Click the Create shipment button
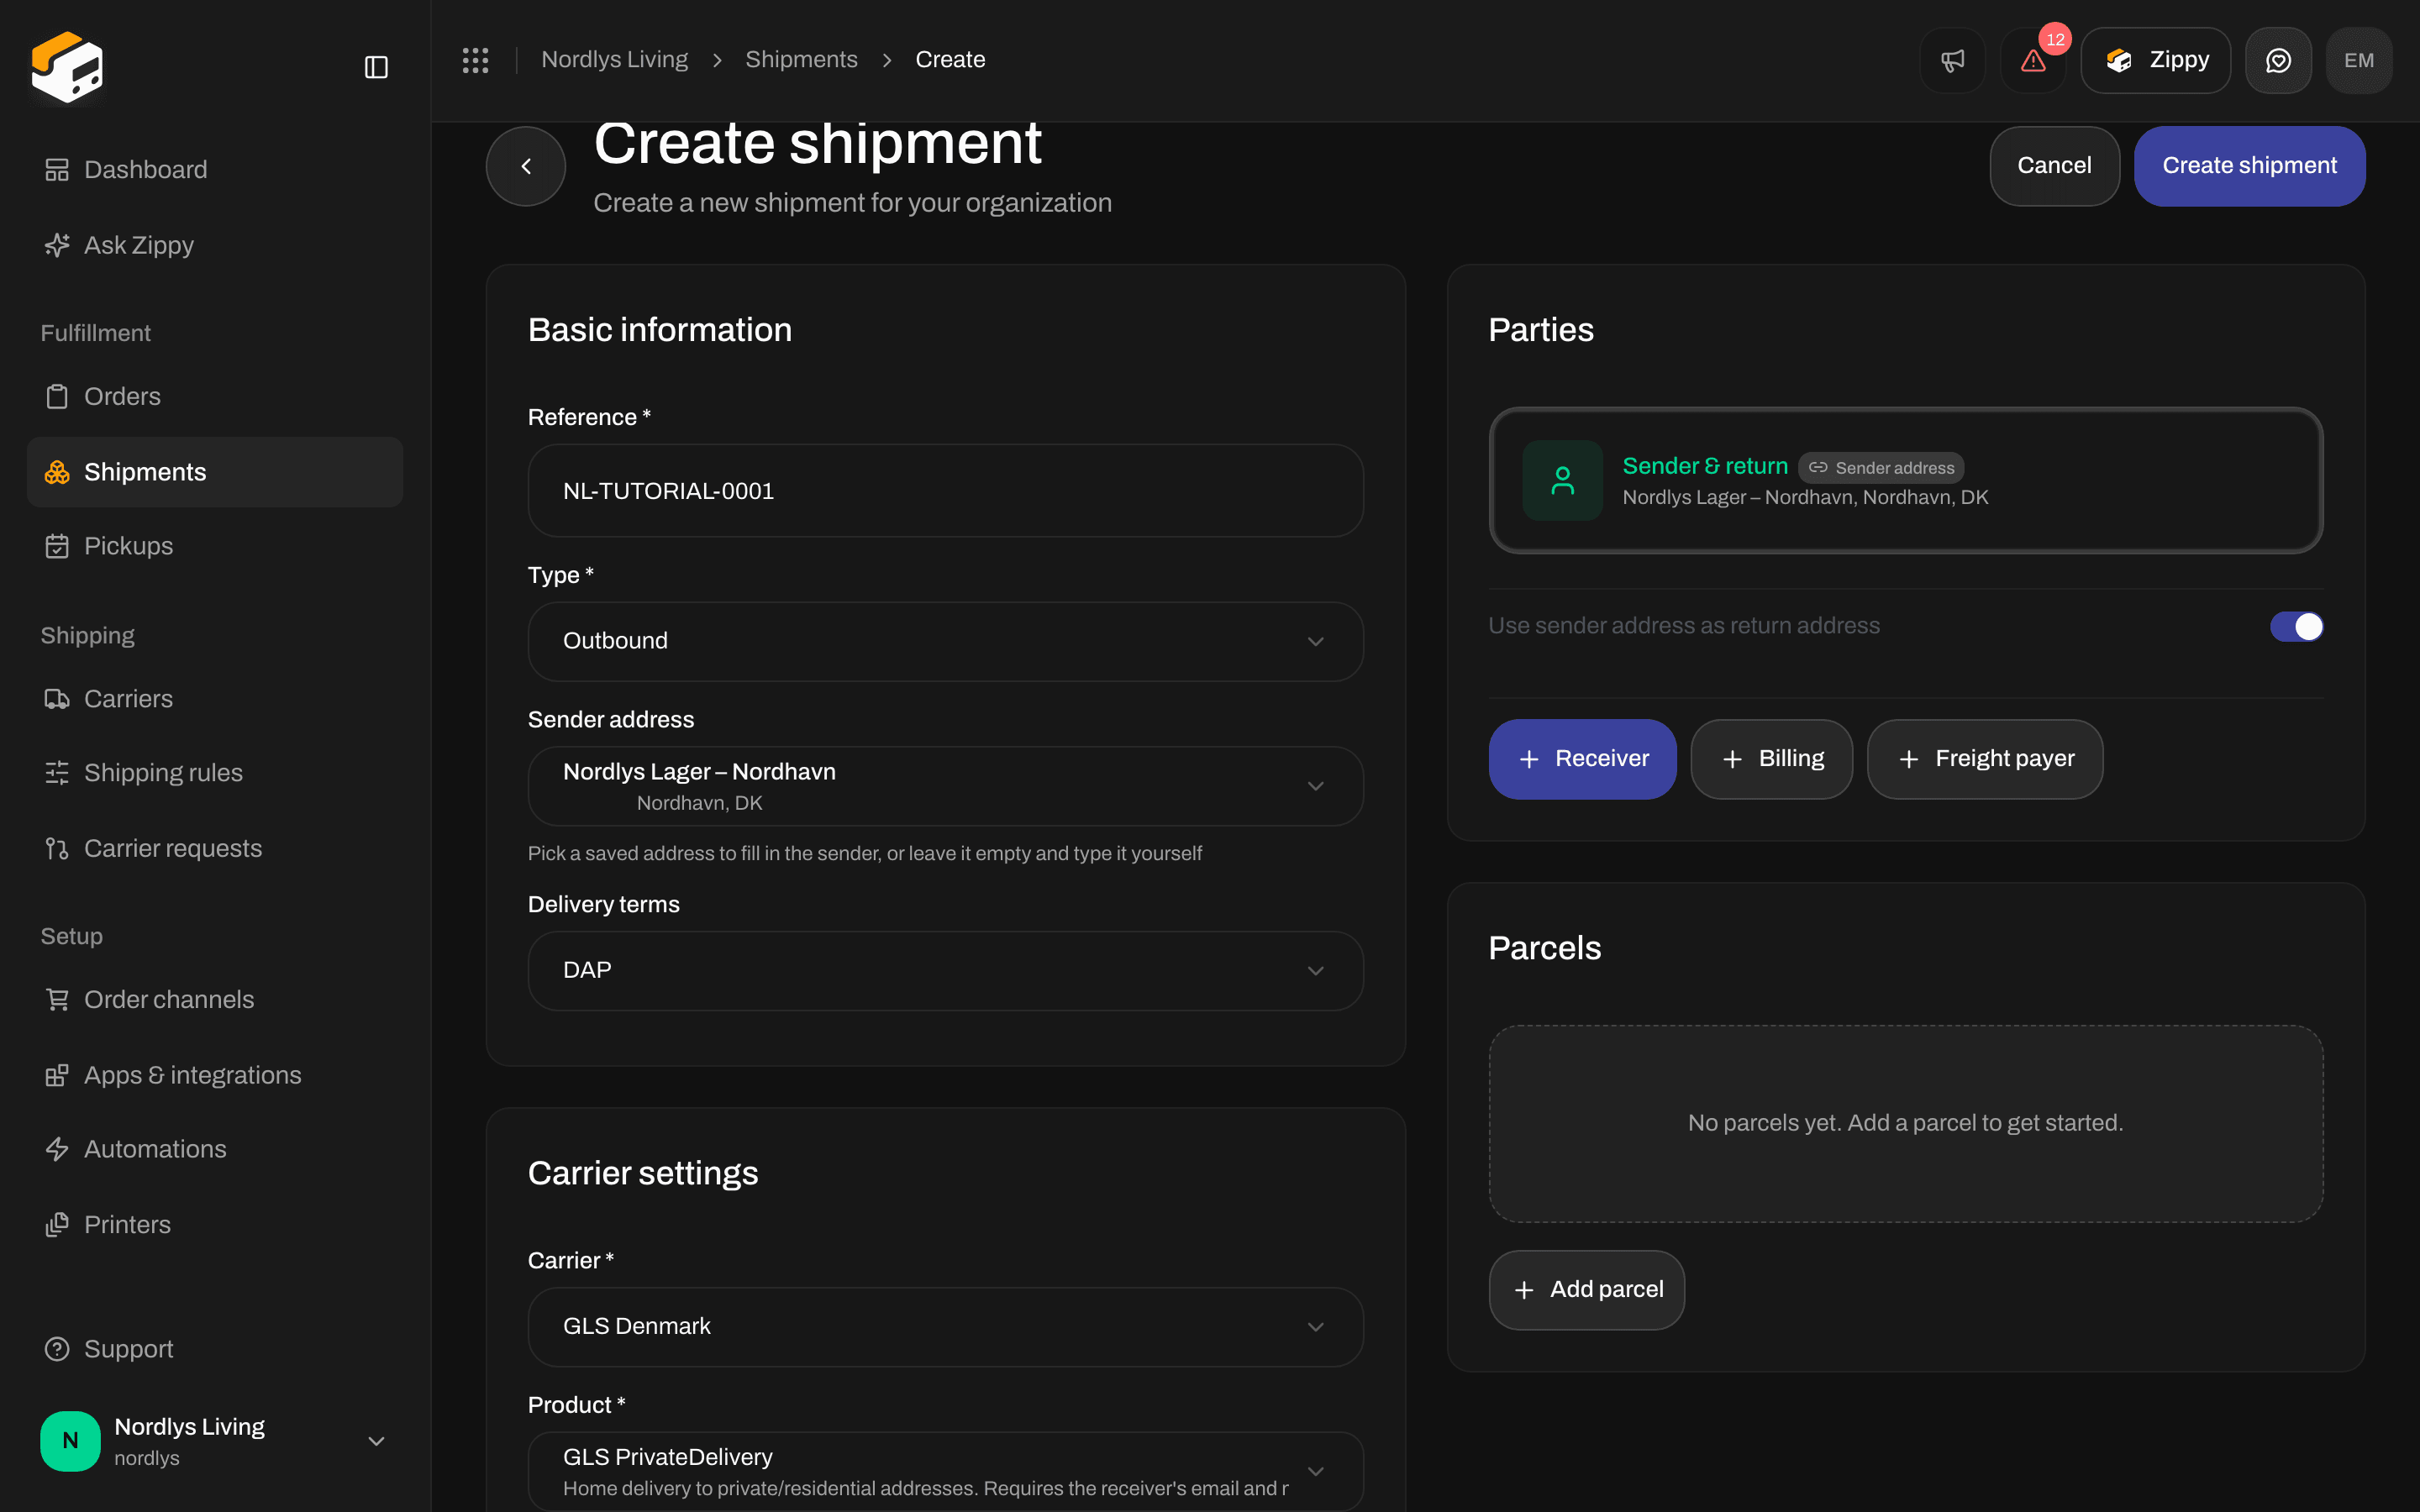 coord(2249,166)
